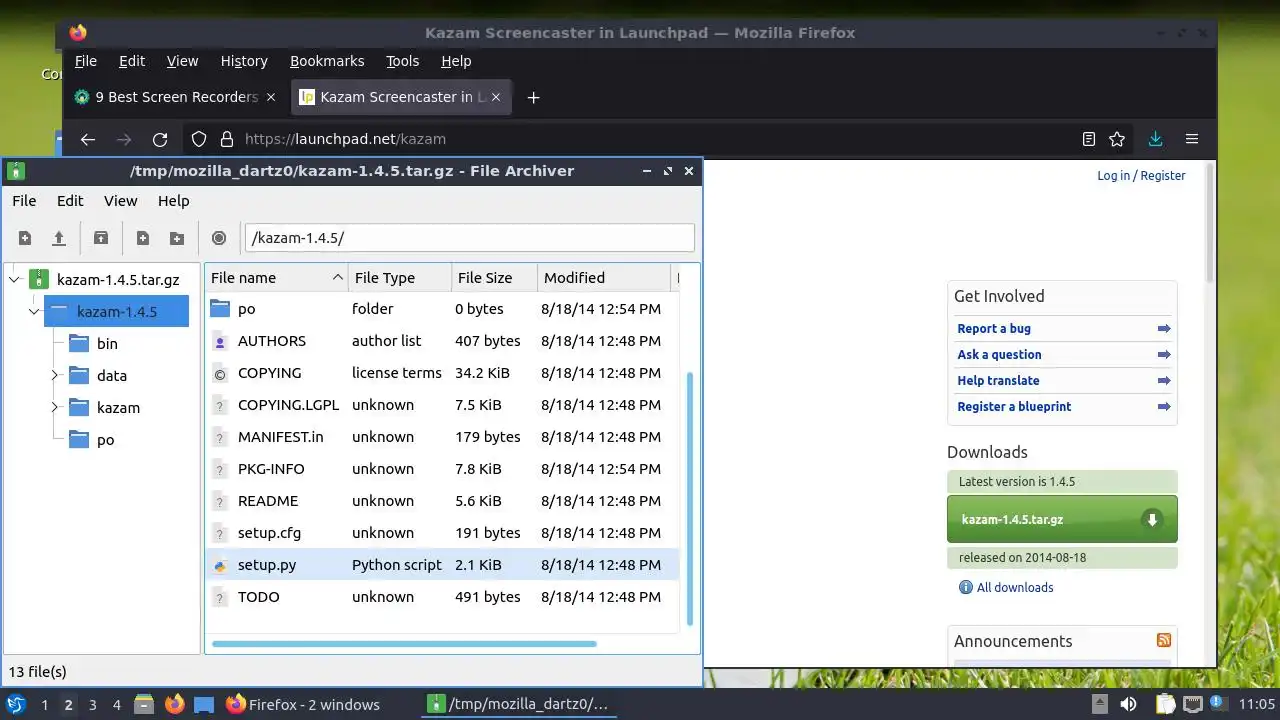Select COPYING.LGPL file row
This screenshot has width=1280, height=720.
point(441,405)
